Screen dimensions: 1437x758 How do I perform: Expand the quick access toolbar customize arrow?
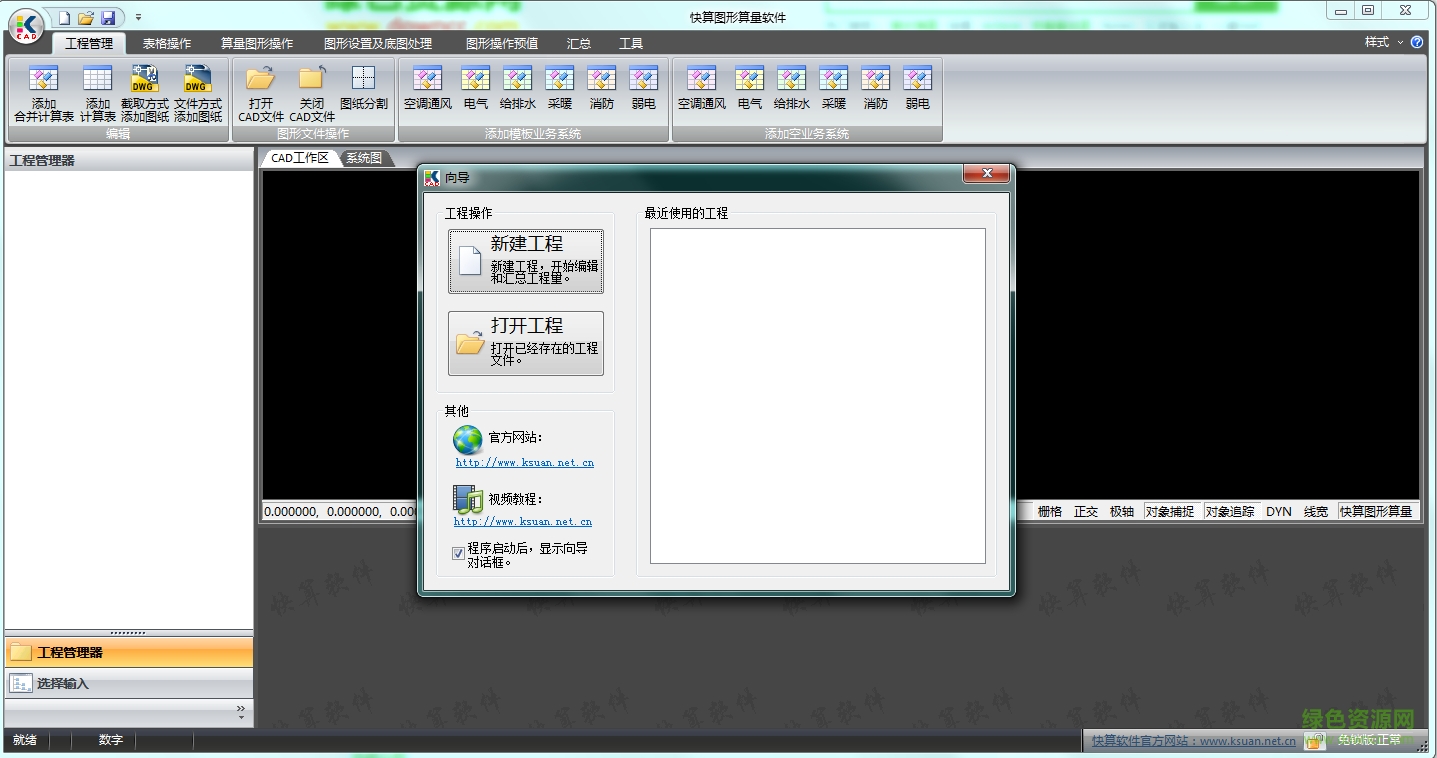[138, 18]
